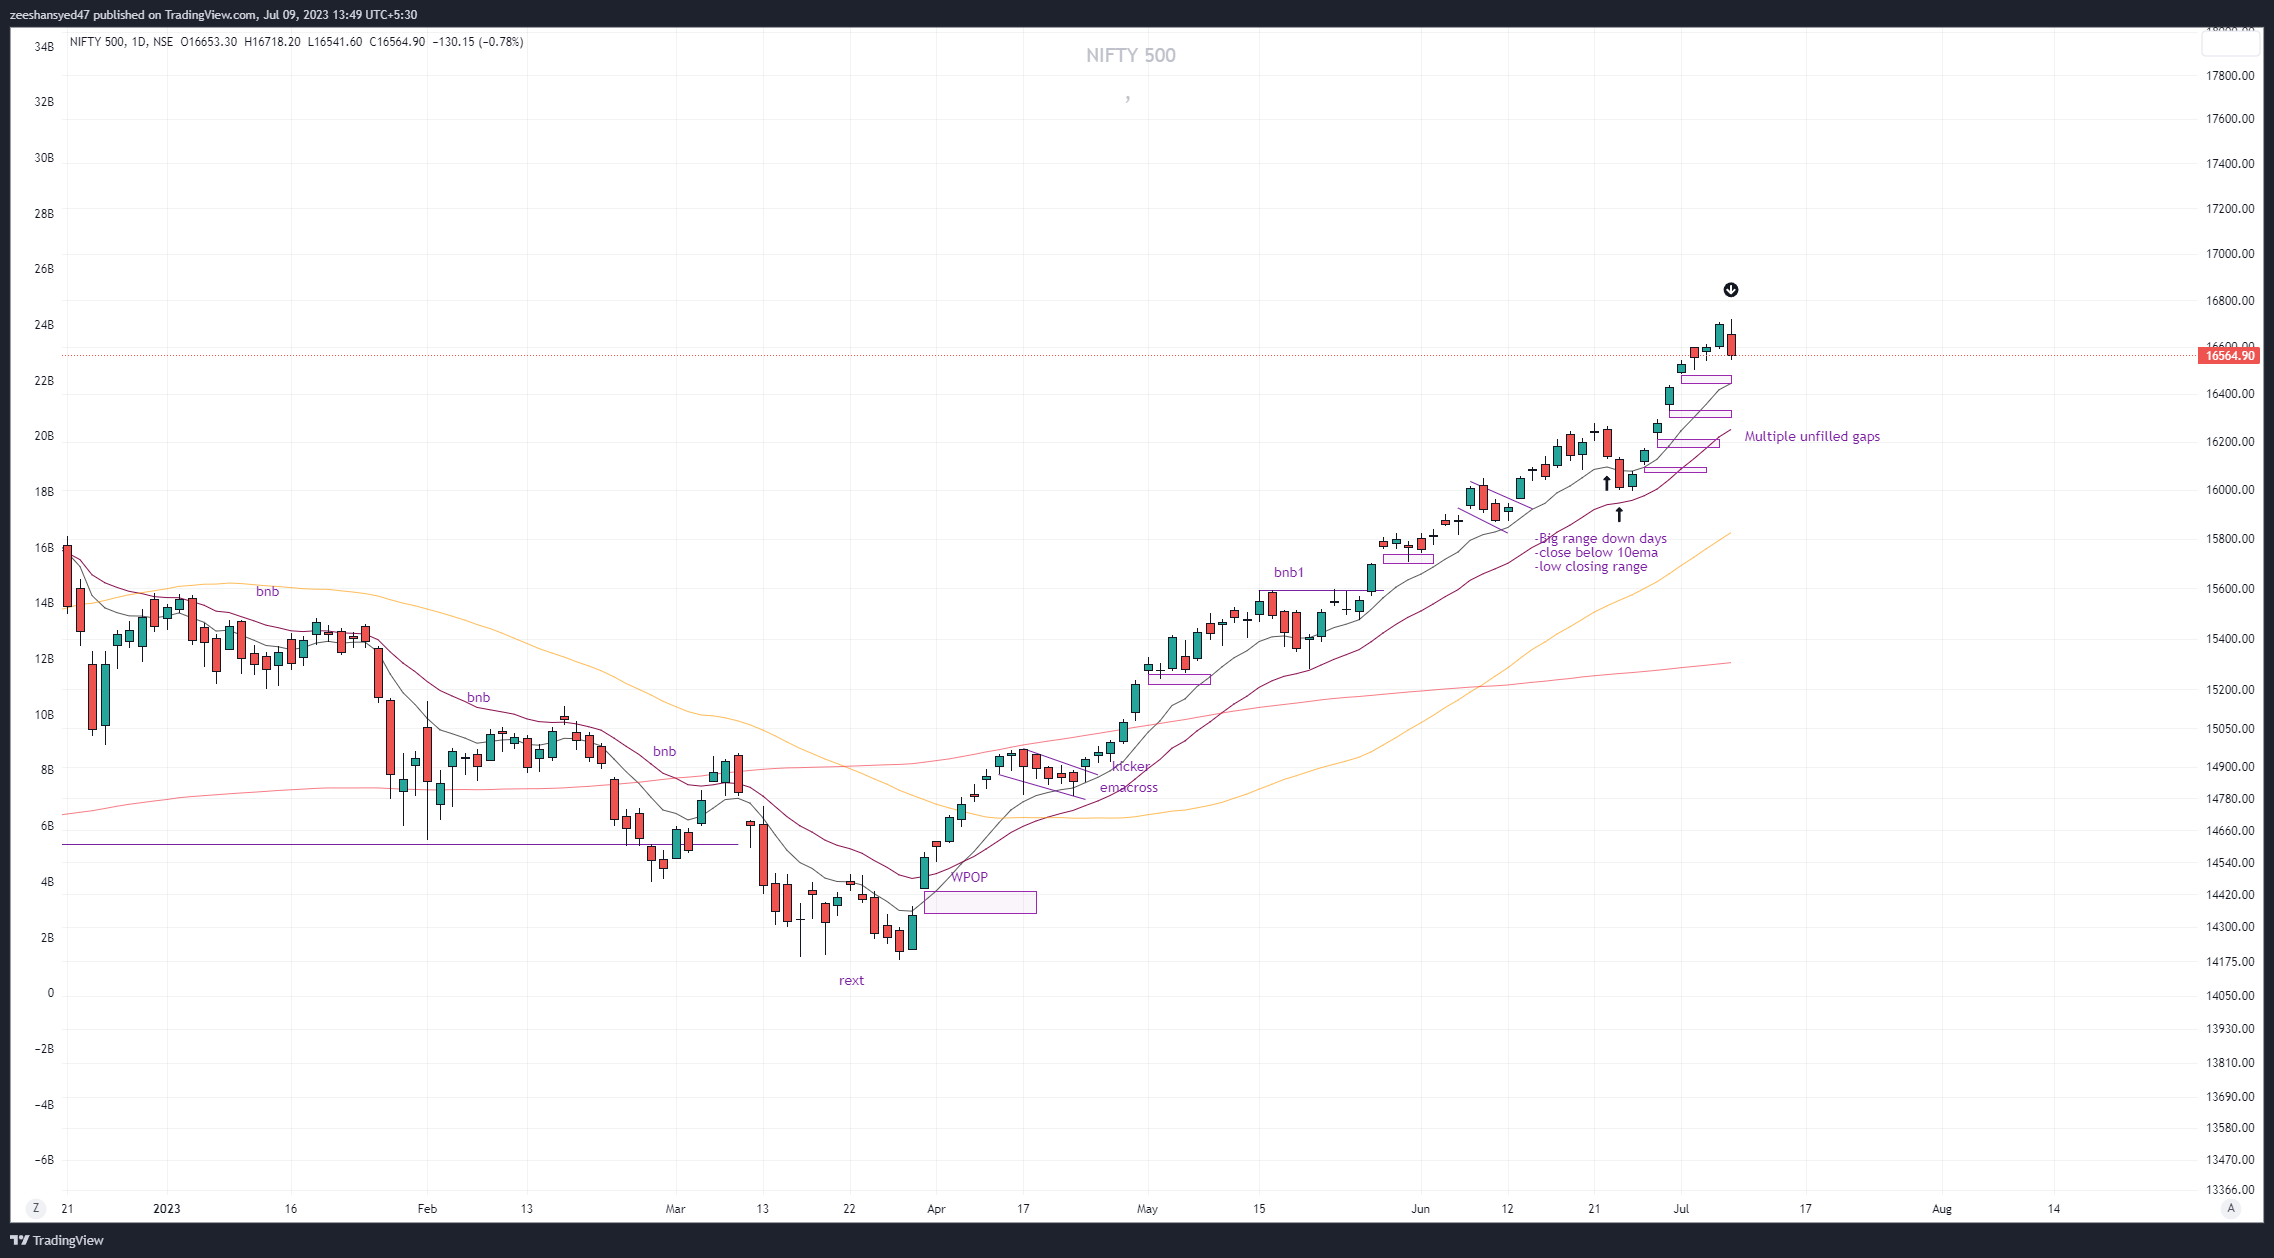This screenshot has height=1258, width=2274.
Task: Click the 'Big range down days' note
Action: pyautogui.click(x=1602, y=539)
